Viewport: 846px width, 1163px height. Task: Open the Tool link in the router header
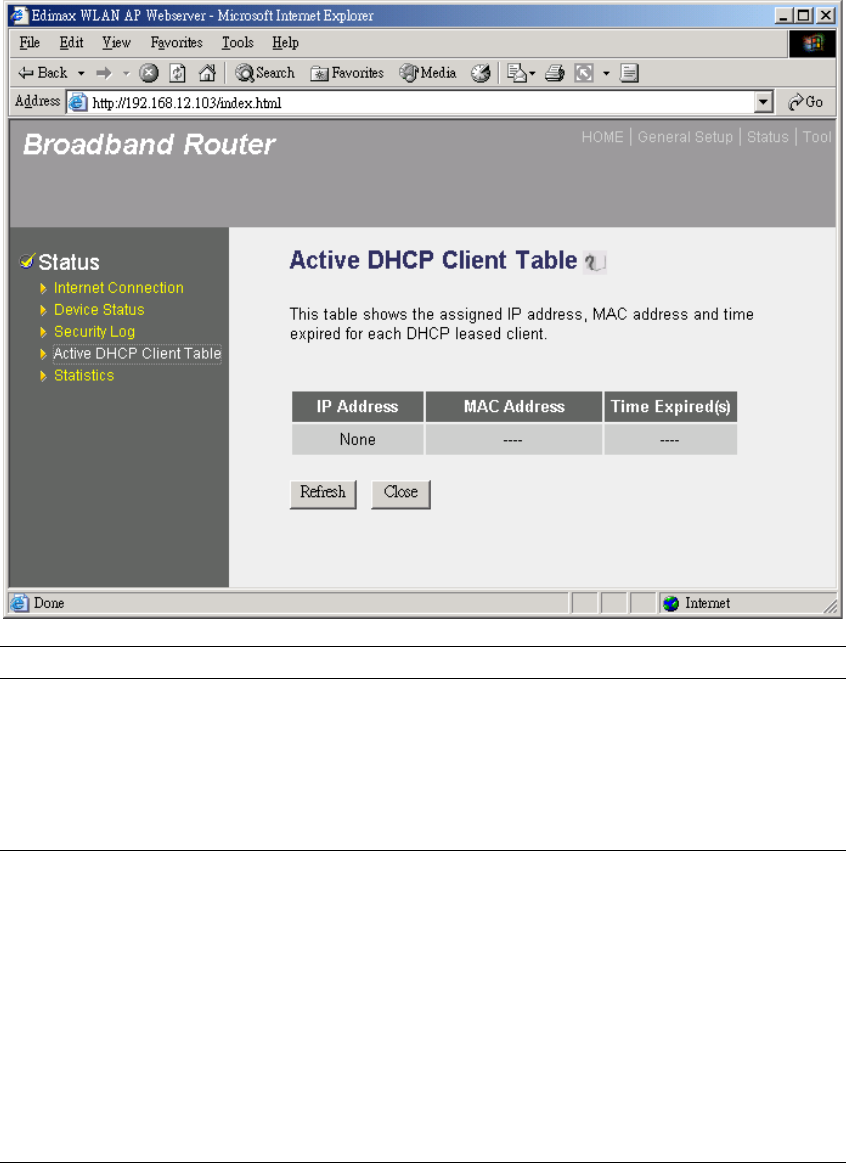[x=817, y=136]
